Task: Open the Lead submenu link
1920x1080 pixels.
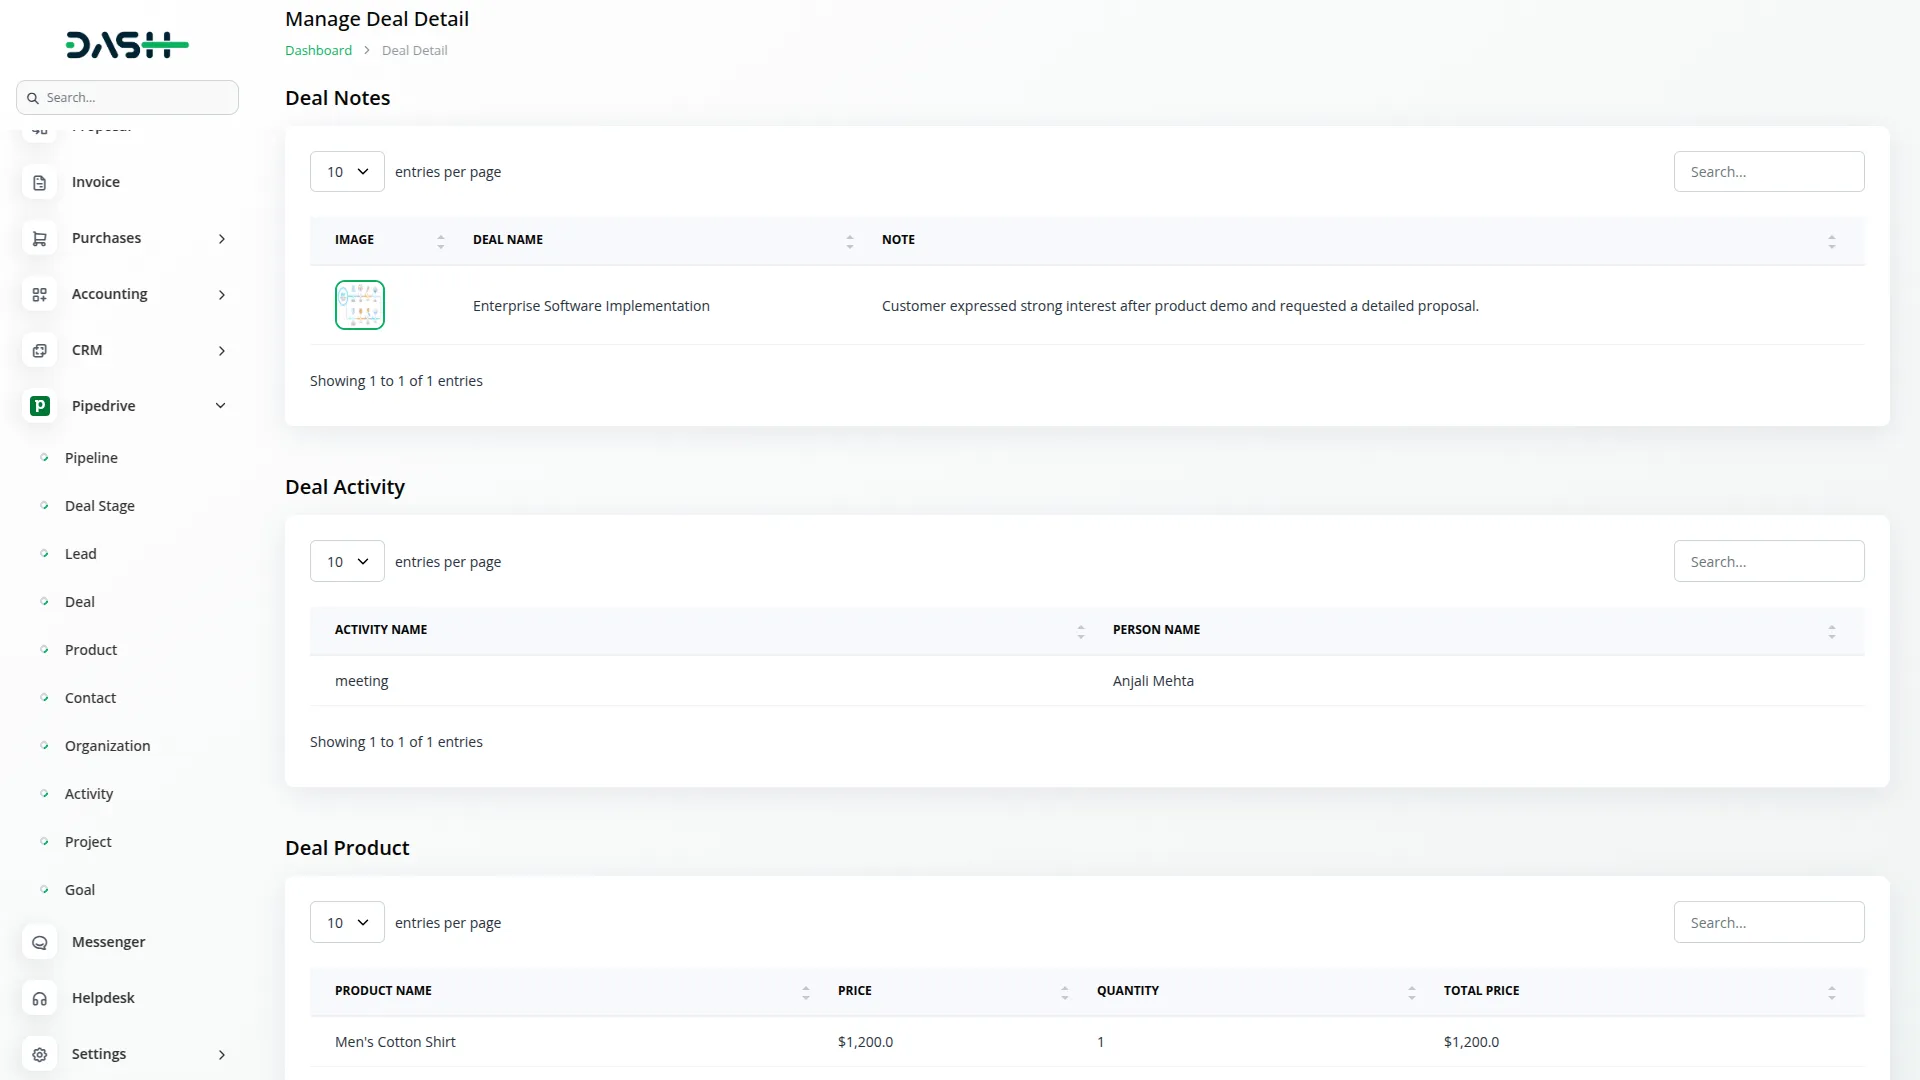Action: pyautogui.click(x=81, y=554)
